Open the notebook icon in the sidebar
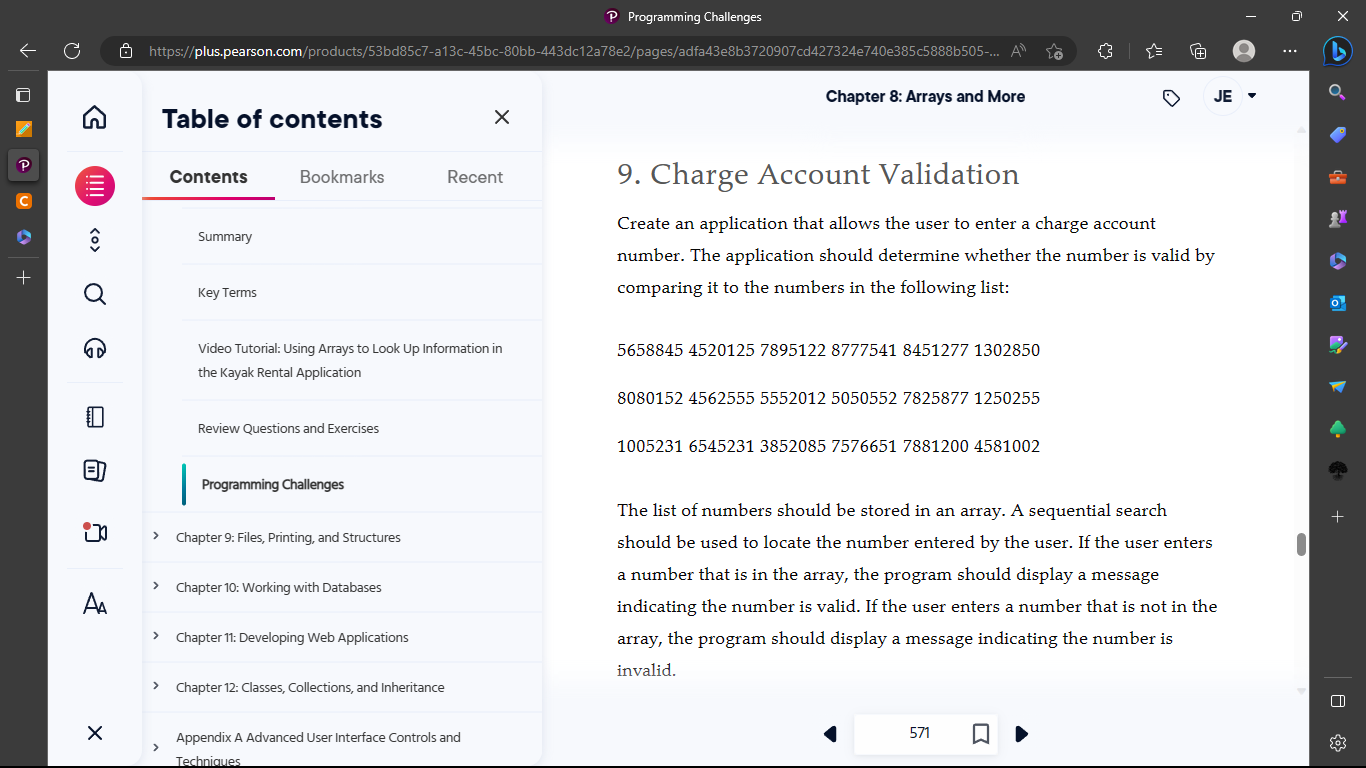The height and width of the screenshot is (768, 1366). (94, 416)
